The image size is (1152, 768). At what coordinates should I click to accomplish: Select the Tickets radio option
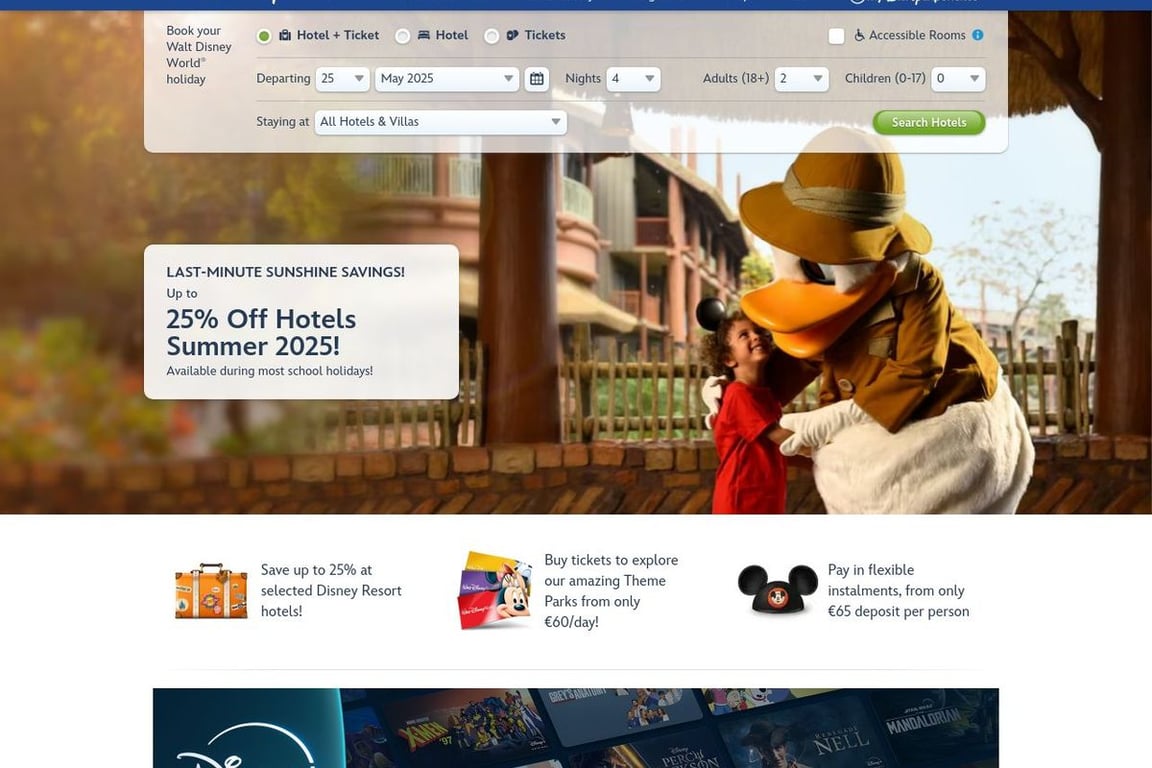coord(492,35)
